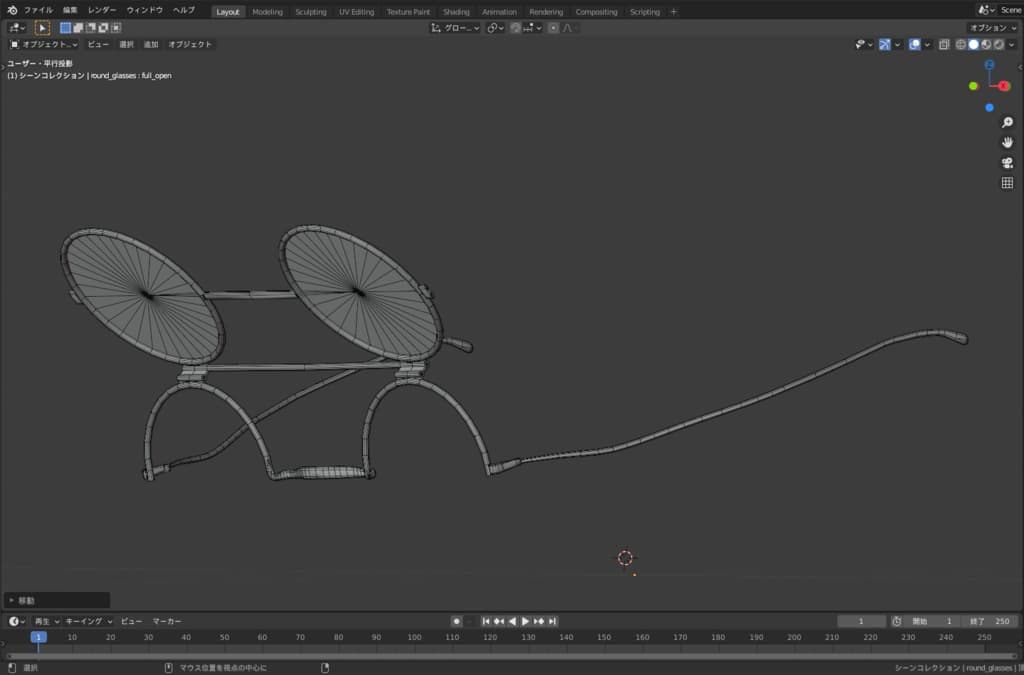Open the pivot point dropdown

[496, 28]
